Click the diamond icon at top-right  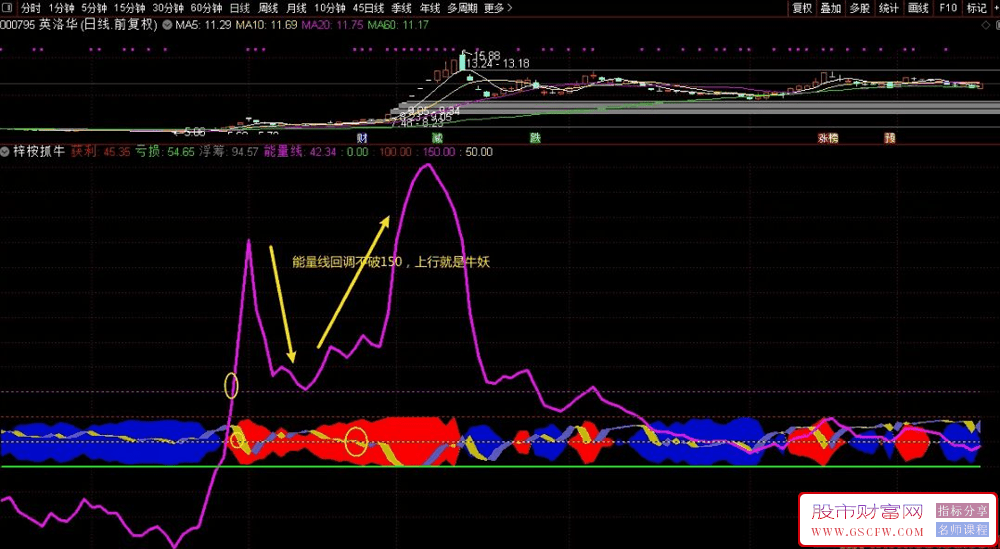click(x=986, y=26)
